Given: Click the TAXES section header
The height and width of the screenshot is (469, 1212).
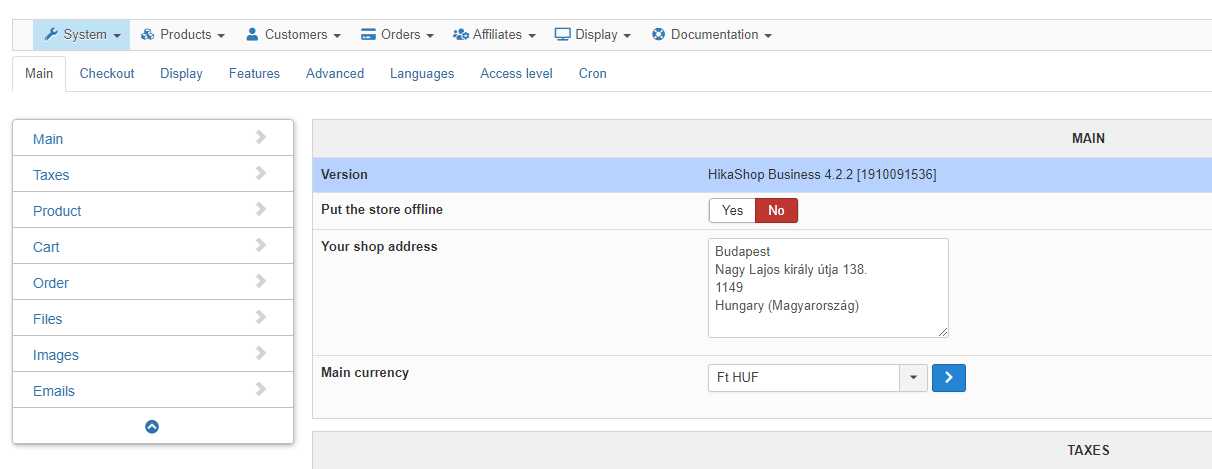Looking at the screenshot, I should click(x=1088, y=450).
